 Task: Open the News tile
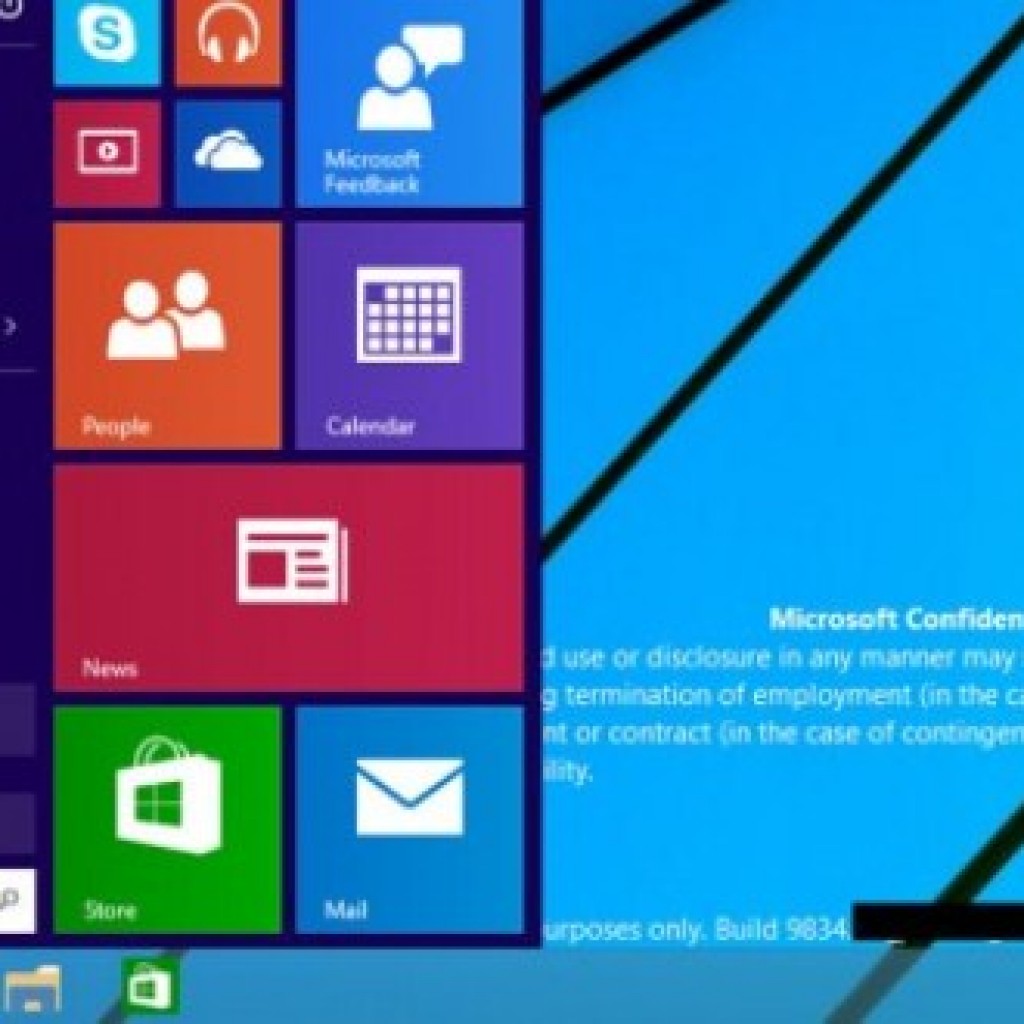click(289, 577)
